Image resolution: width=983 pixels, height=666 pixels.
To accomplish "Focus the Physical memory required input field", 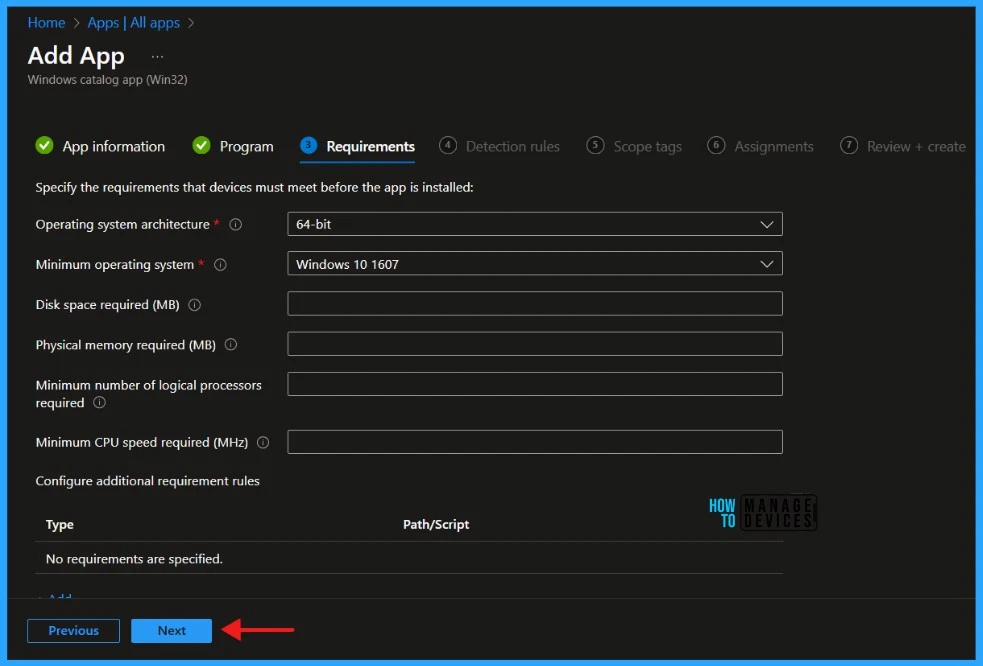I will (x=535, y=344).
